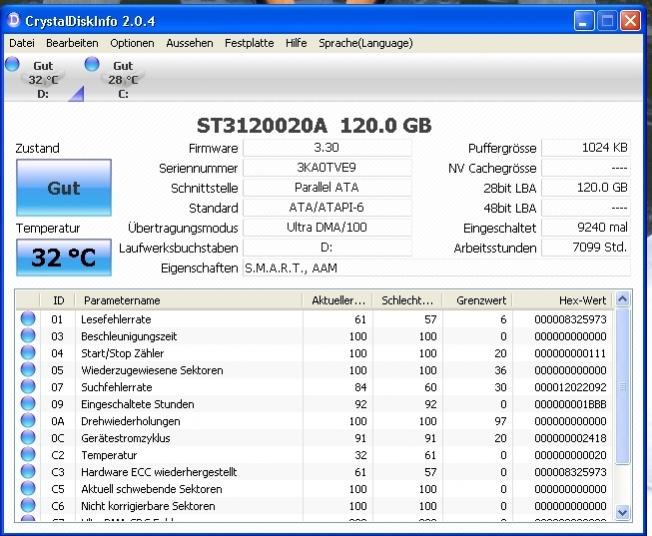Click the CrystalDiskInfo title bar icon
The height and width of the screenshot is (536, 652).
[x=14, y=20]
